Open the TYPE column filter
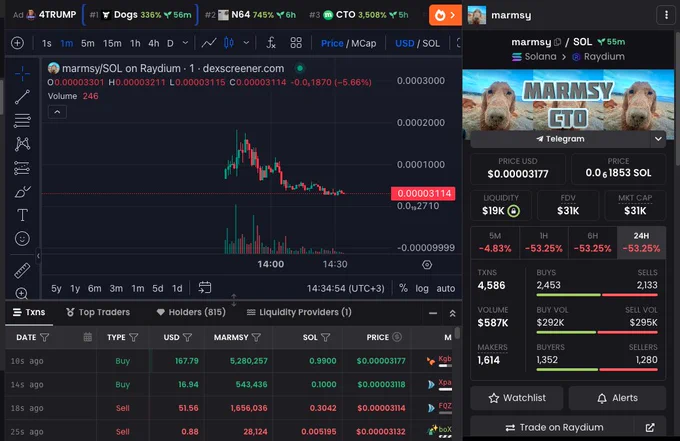Image resolution: width=680 pixels, height=441 pixels. (x=134, y=337)
